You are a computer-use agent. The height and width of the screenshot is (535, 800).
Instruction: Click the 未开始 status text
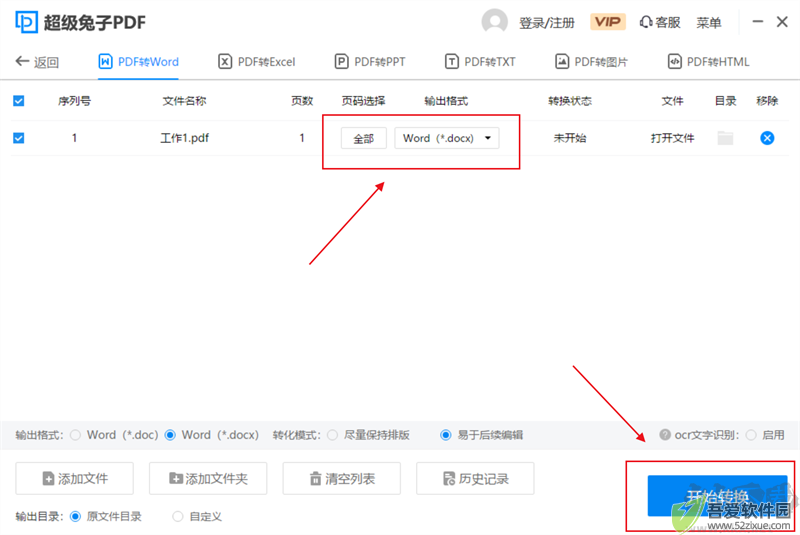tap(570, 138)
